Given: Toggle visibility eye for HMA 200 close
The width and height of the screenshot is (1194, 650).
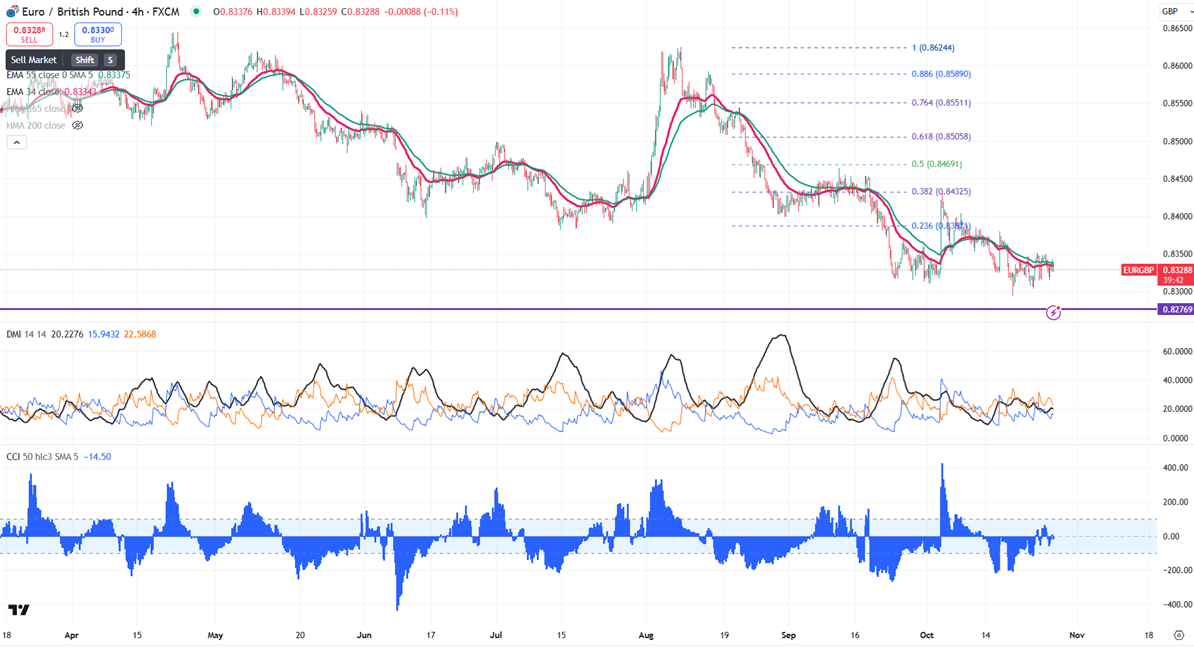Looking at the screenshot, I should click(77, 125).
